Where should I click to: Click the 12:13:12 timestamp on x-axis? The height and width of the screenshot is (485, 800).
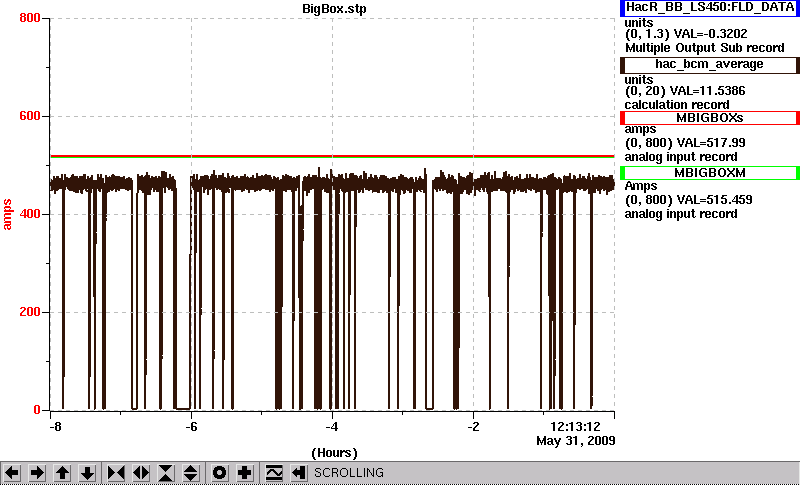pos(575,427)
